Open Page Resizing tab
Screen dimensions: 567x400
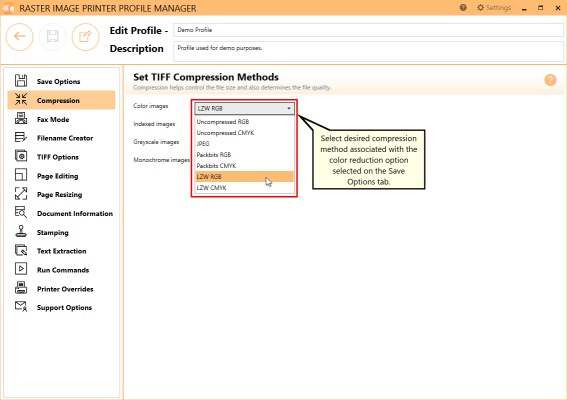pyautogui.click(x=60, y=195)
